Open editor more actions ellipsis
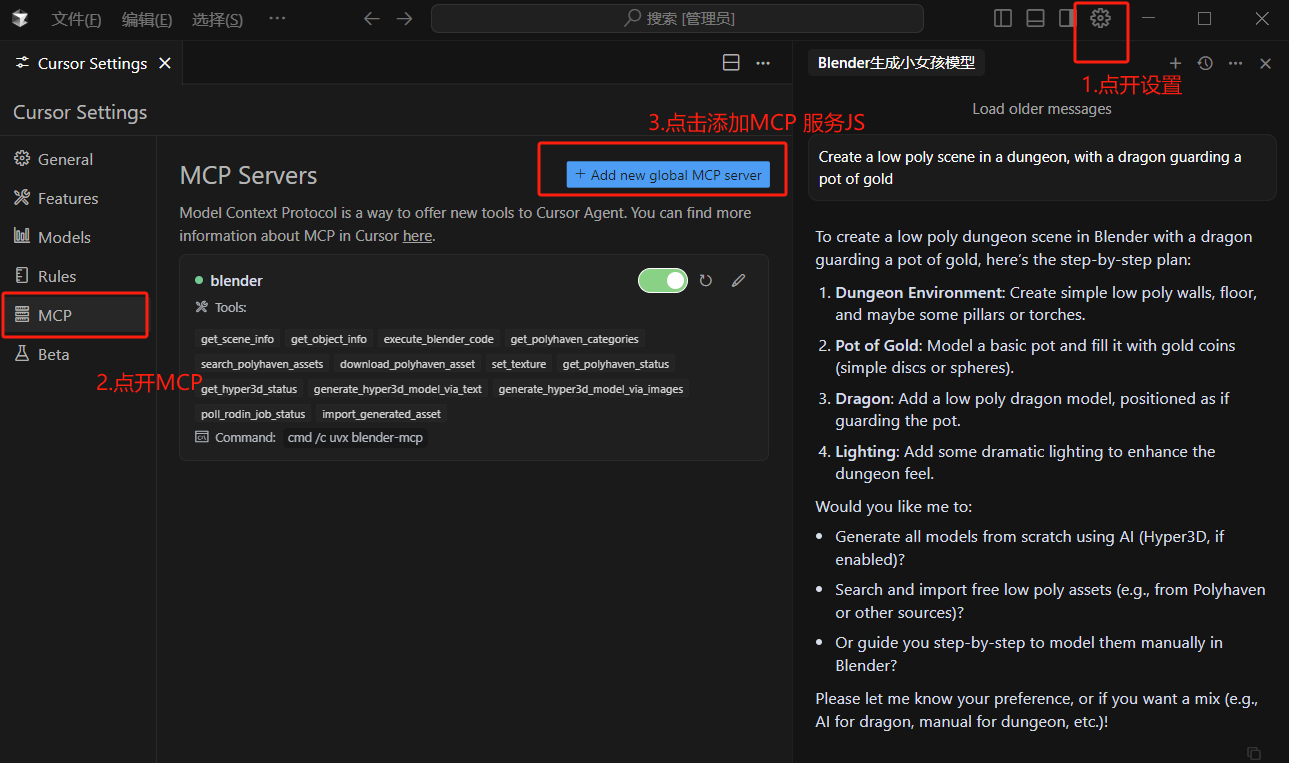This screenshot has width=1289, height=763. point(763,63)
